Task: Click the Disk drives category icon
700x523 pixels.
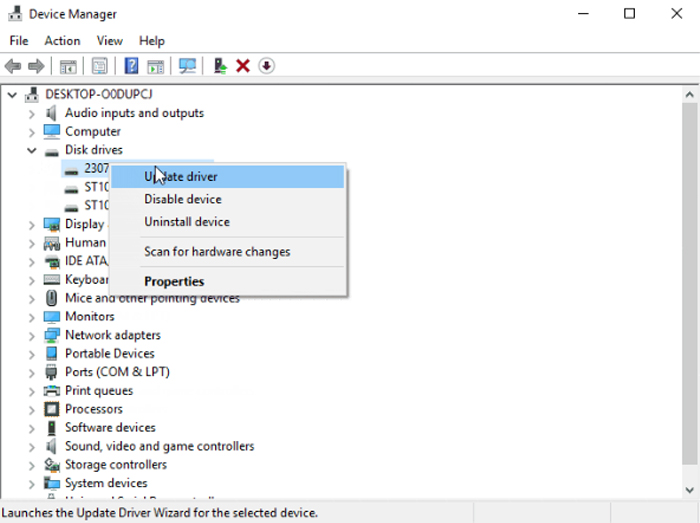Action: tap(52, 151)
